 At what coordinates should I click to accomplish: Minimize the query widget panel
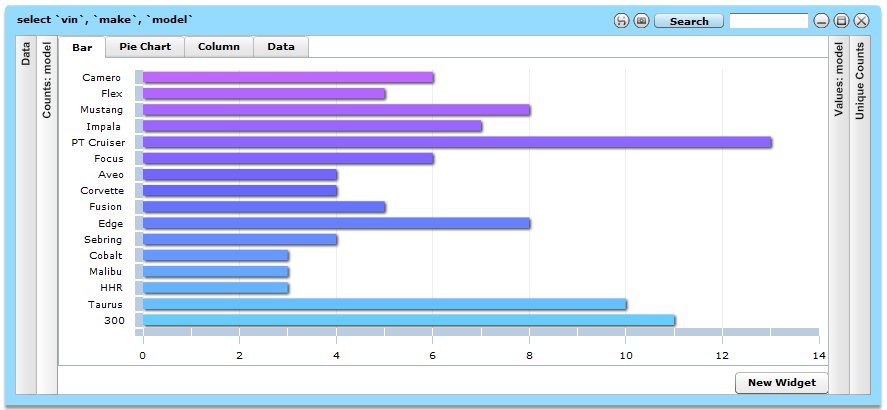pyautogui.click(x=821, y=21)
